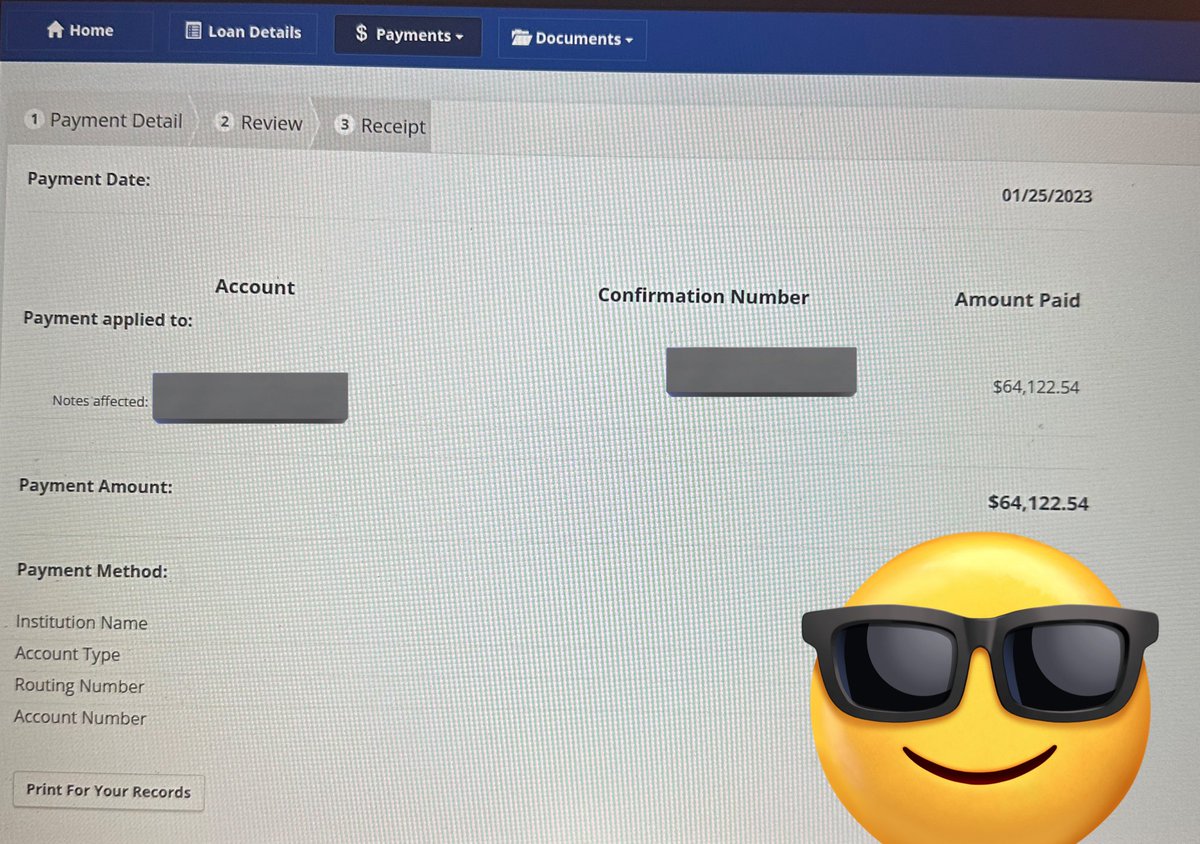Expand the Documents dropdown menu

(x=572, y=39)
